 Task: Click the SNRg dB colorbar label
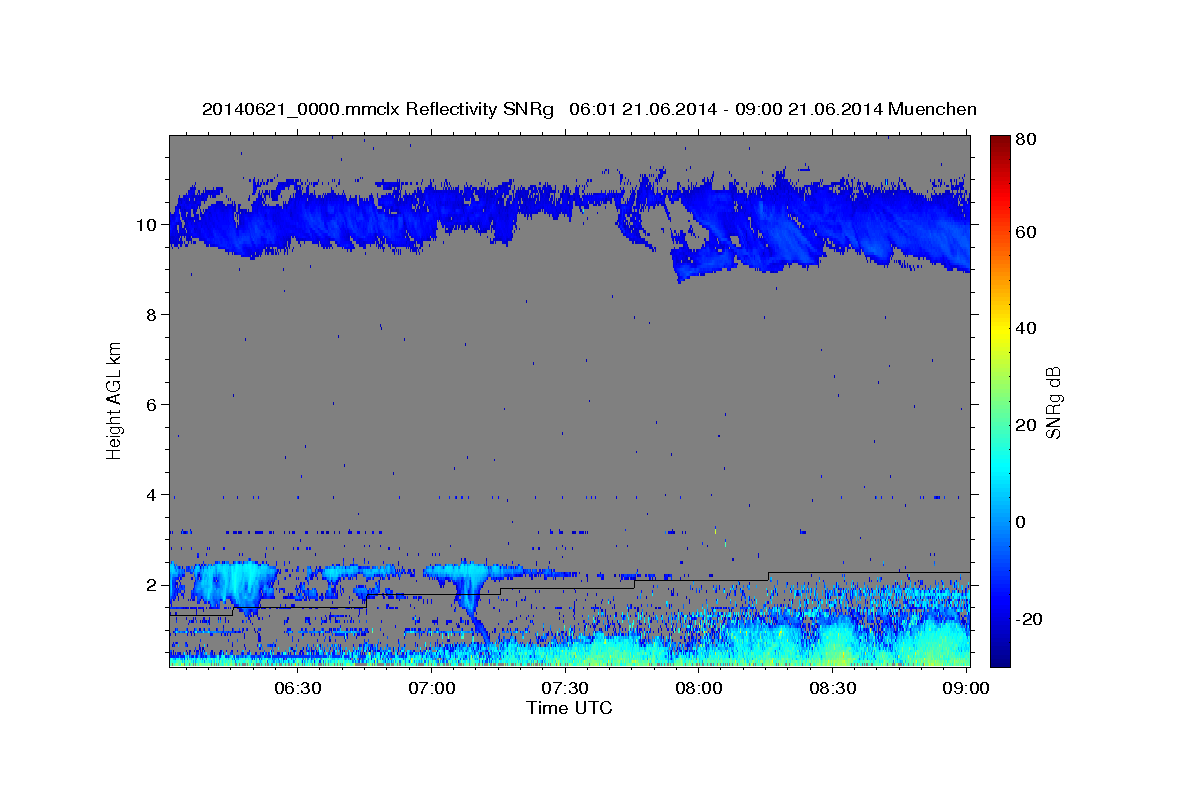click(x=1053, y=402)
